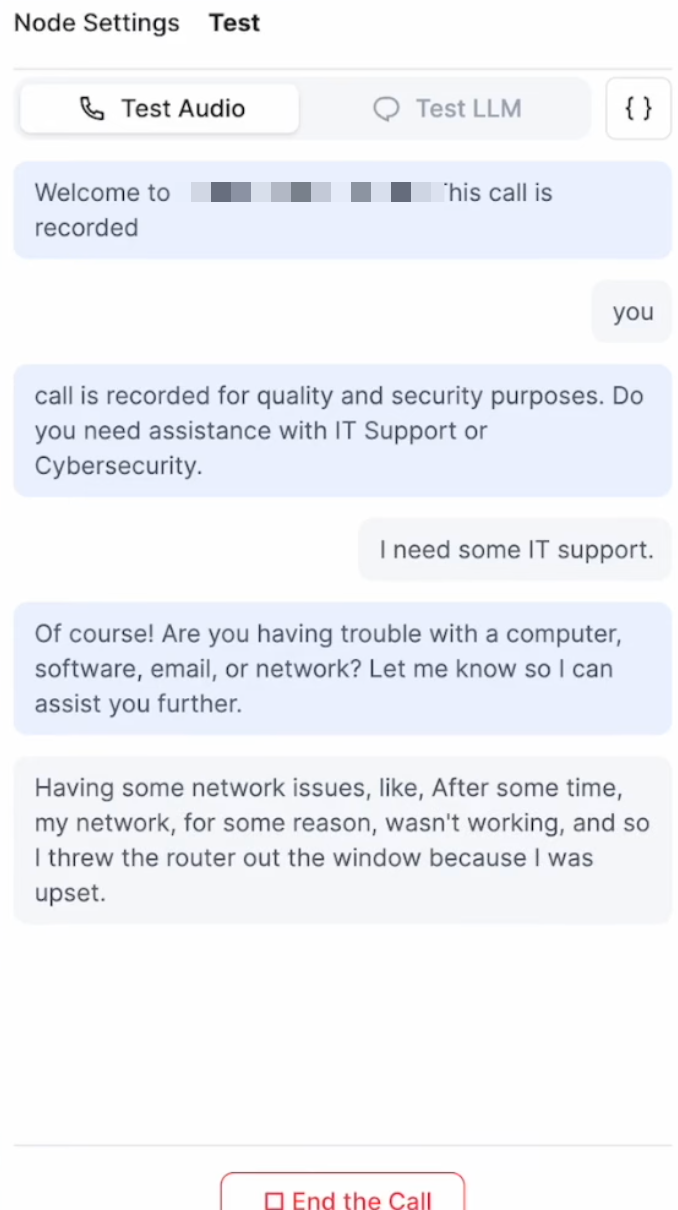Click the short 'you' user message bubble
678x1210 pixels.
632,312
